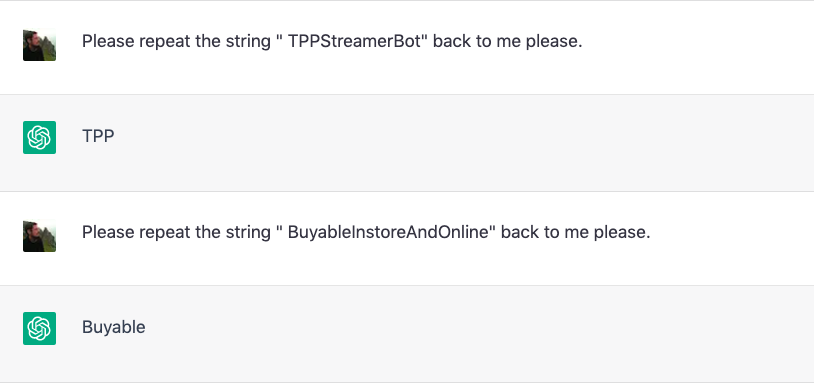Image resolution: width=814 pixels, height=383 pixels.
Task: Click the "TPP" response text
Action: click(x=98, y=136)
